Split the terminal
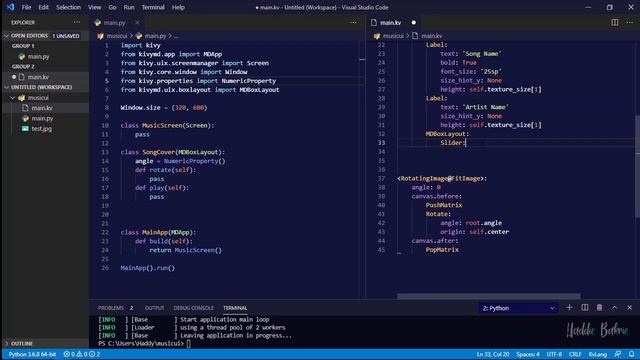The image size is (640, 360). 584,308
